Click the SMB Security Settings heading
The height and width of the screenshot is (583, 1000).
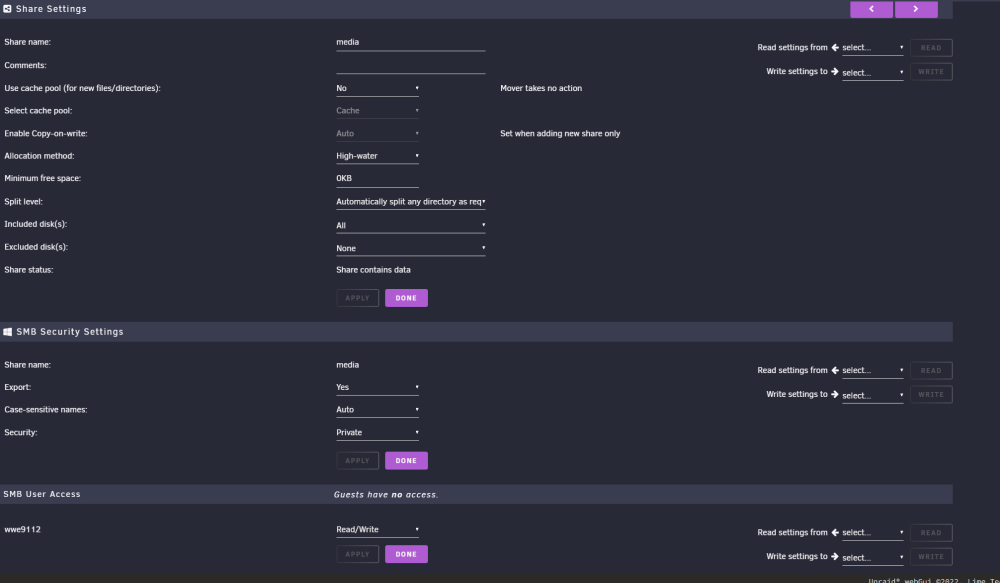click(x=70, y=332)
